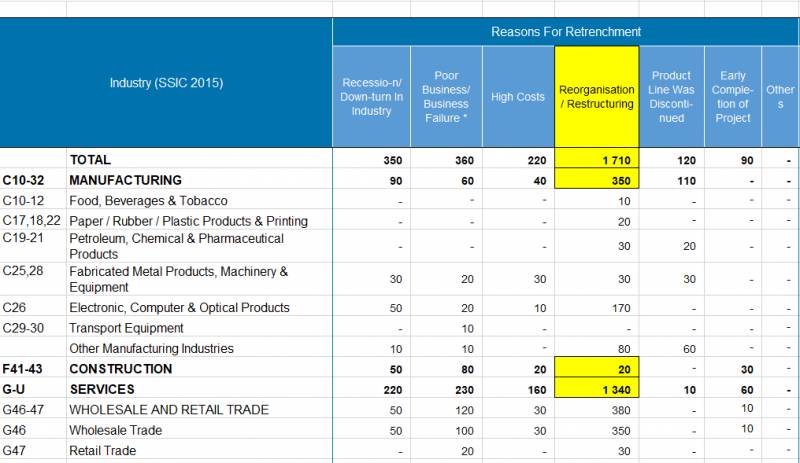800x463 pixels.
Task: Select the 'Early Completion of Project' header
Action: (732, 96)
